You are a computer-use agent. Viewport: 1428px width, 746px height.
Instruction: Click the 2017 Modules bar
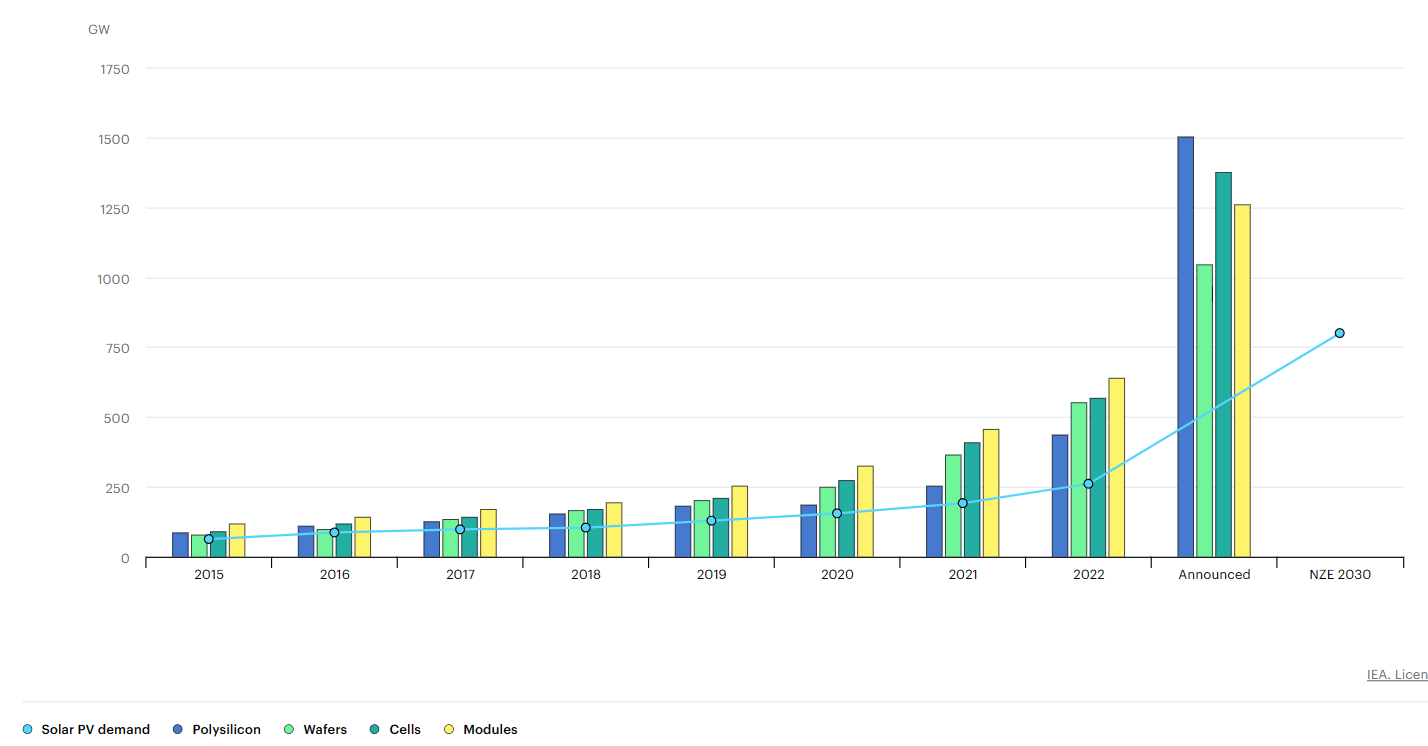[x=488, y=533]
